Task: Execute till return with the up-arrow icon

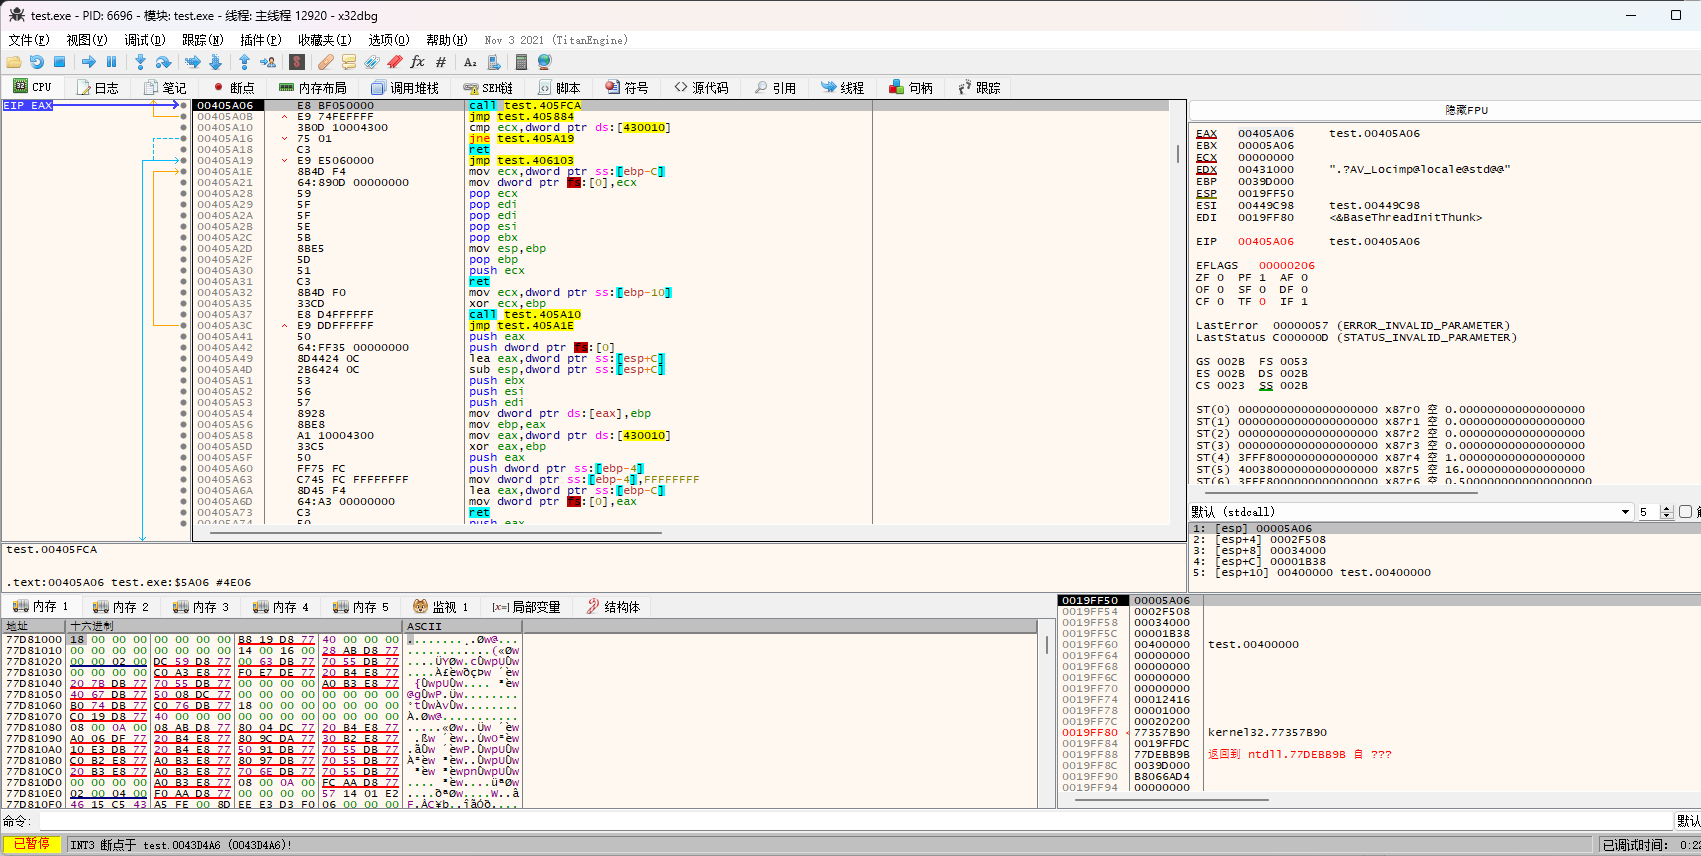Action: coord(244,62)
